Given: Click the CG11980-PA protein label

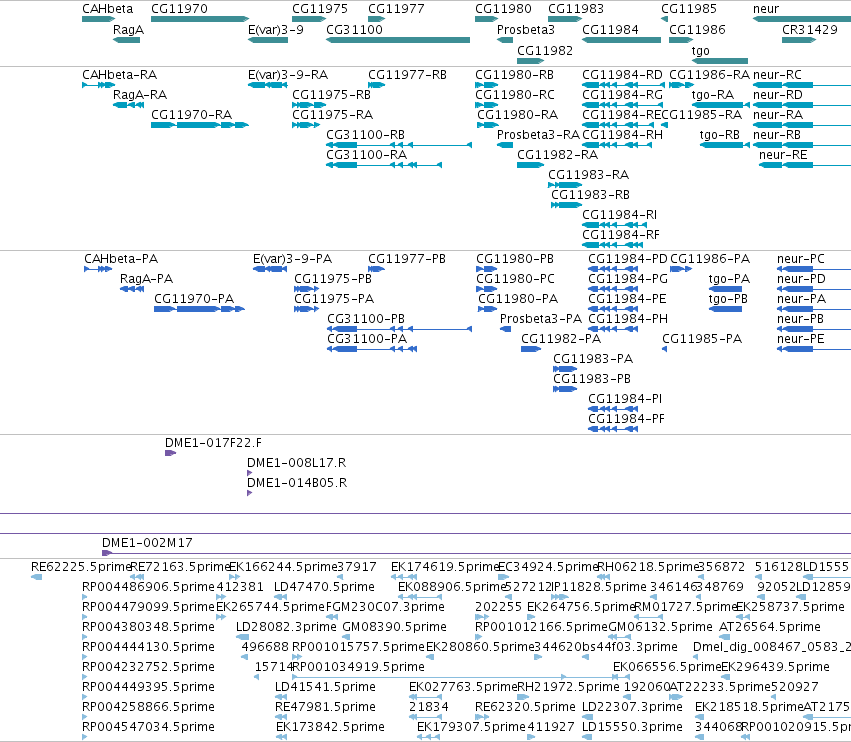Looking at the screenshot, I should 518,299.
